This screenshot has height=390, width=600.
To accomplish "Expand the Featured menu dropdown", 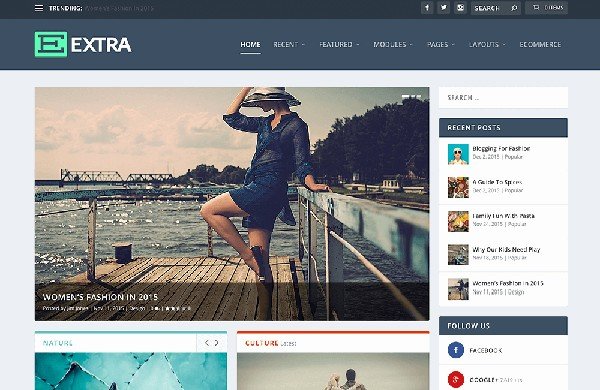I will click(339, 44).
